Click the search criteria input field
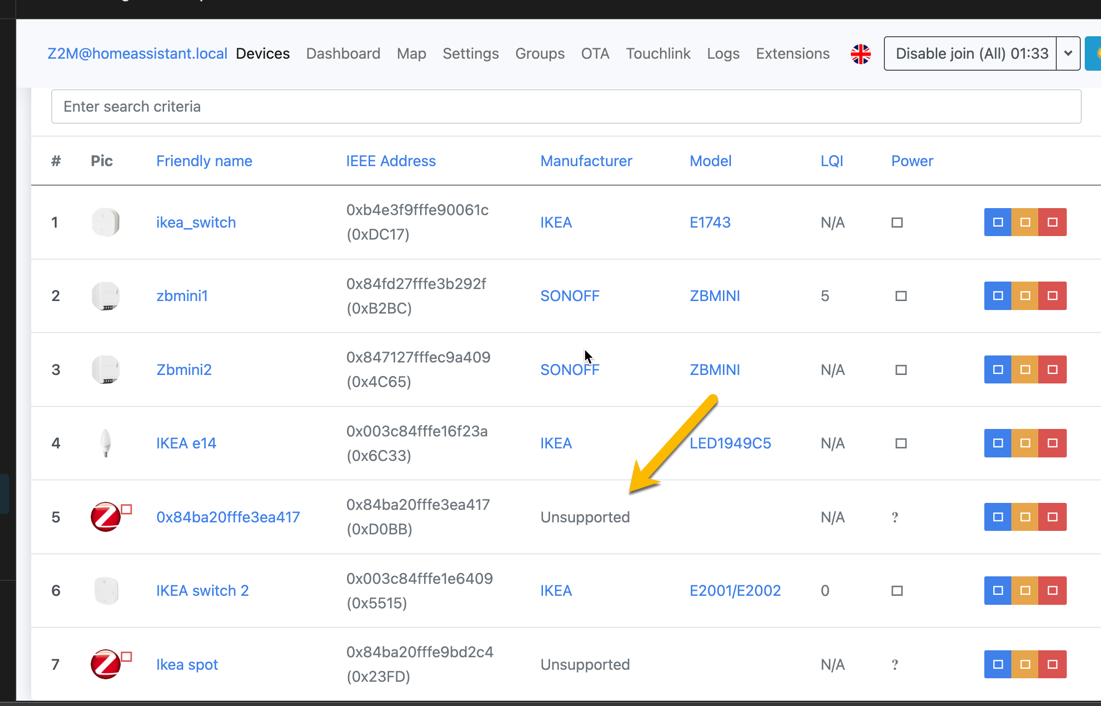The image size is (1101, 706). 565,106
